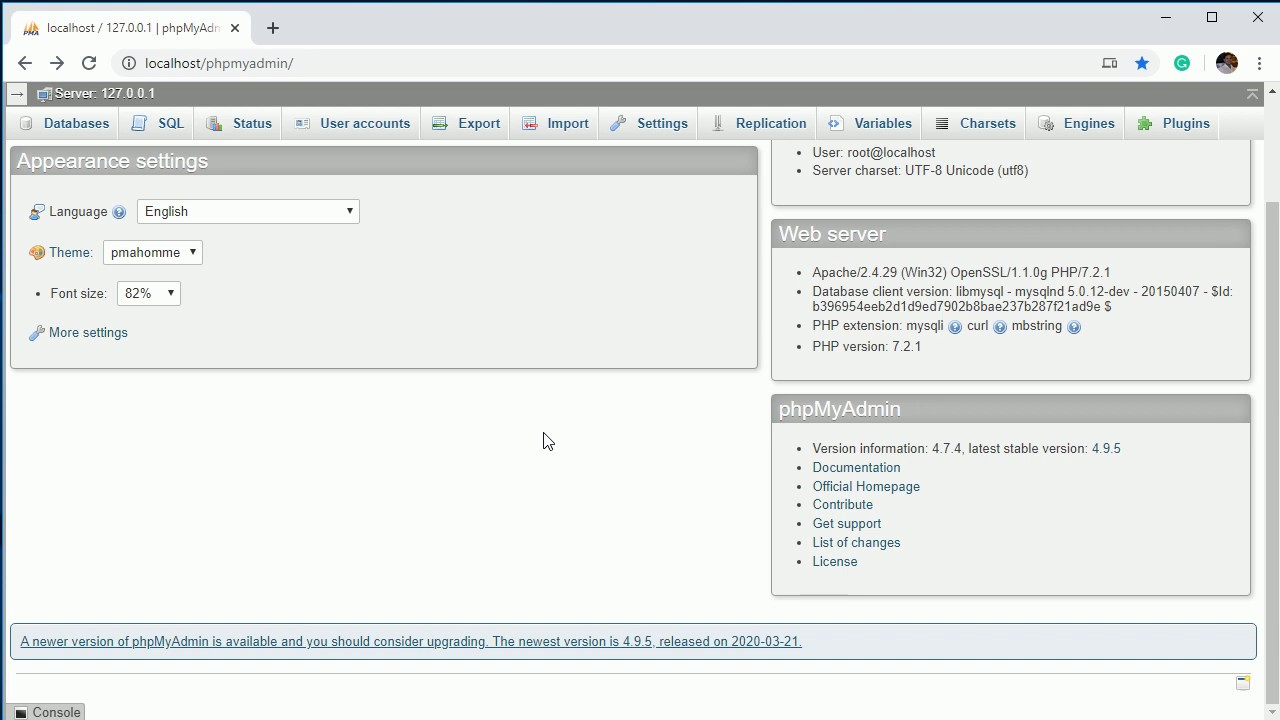
Task: View site information icon in address bar
Action: pyautogui.click(x=129, y=63)
